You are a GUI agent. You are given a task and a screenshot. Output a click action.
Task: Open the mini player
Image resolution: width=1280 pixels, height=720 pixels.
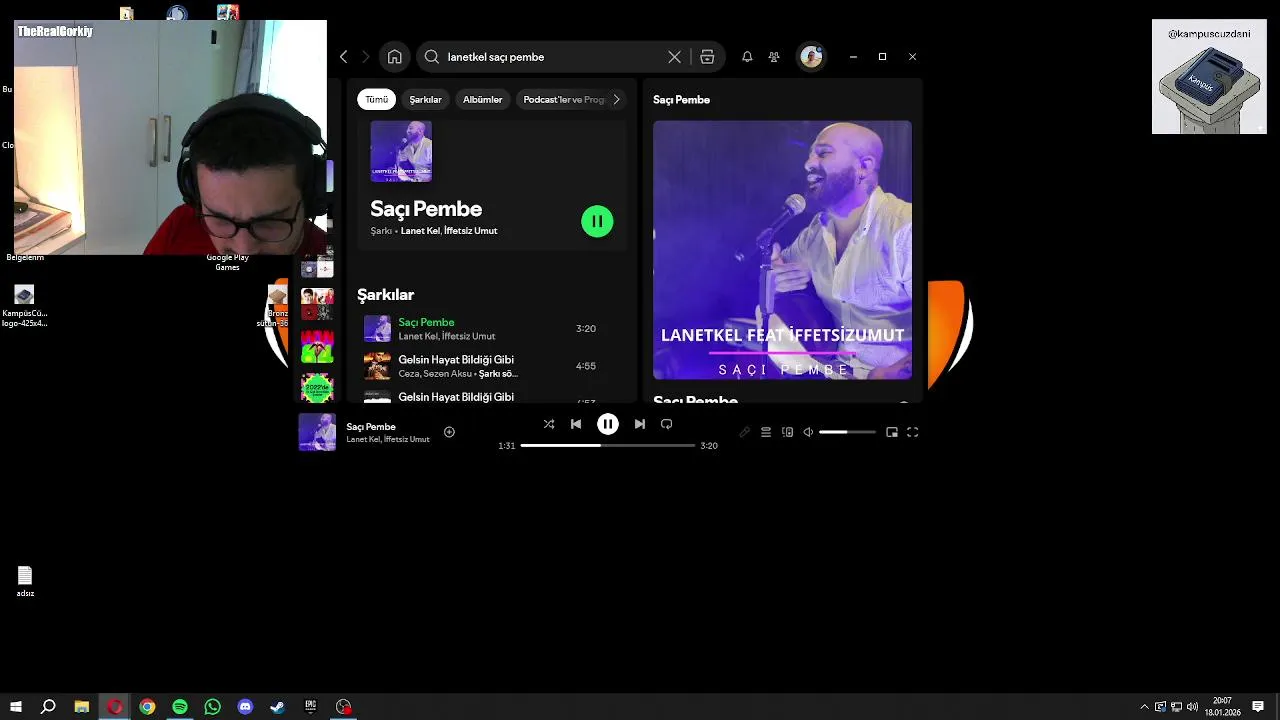(x=892, y=432)
